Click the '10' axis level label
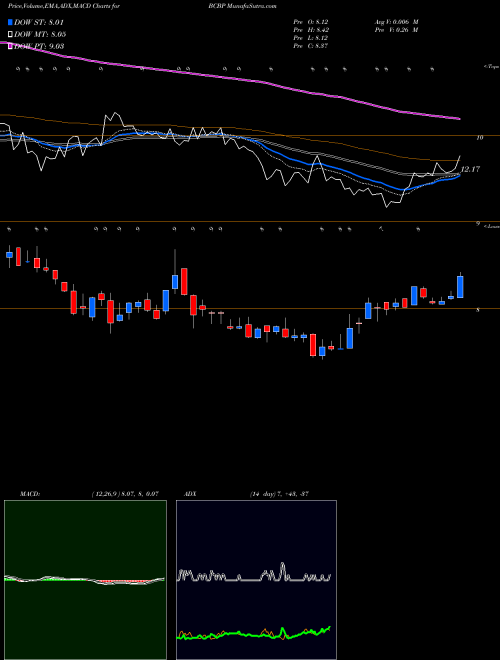Viewport: 500px width, 660px height. (480, 138)
